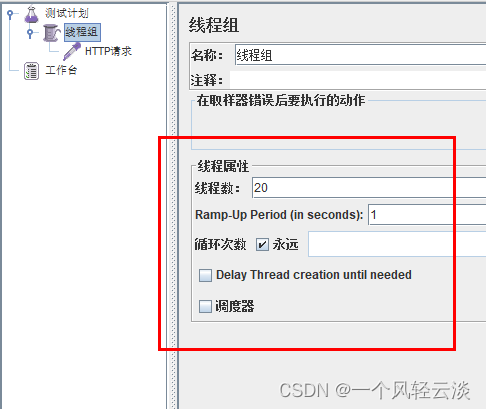Select the 线程组 tree item
This screenshot has height=409, width=486.
click(82, 32)
